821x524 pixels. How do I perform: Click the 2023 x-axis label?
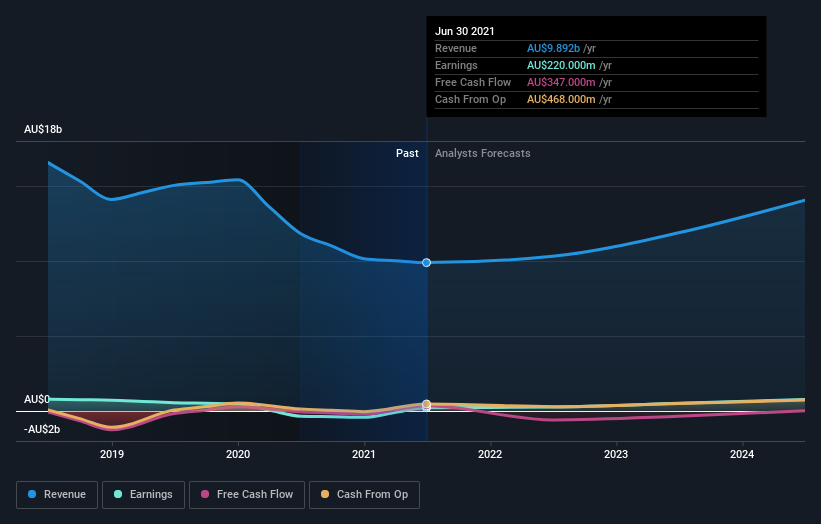click(616, 454)
